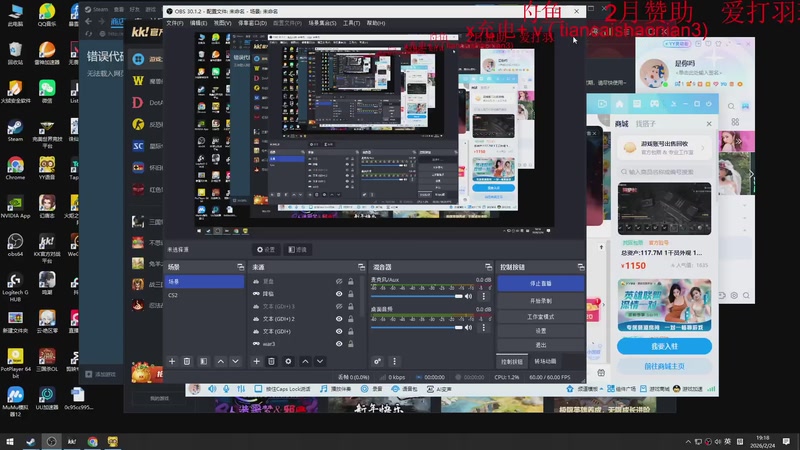The width and height of the screenshot is (800, 450).
Task: Open the 桌面音频 three-dot options menu
Action: [484, 328]
